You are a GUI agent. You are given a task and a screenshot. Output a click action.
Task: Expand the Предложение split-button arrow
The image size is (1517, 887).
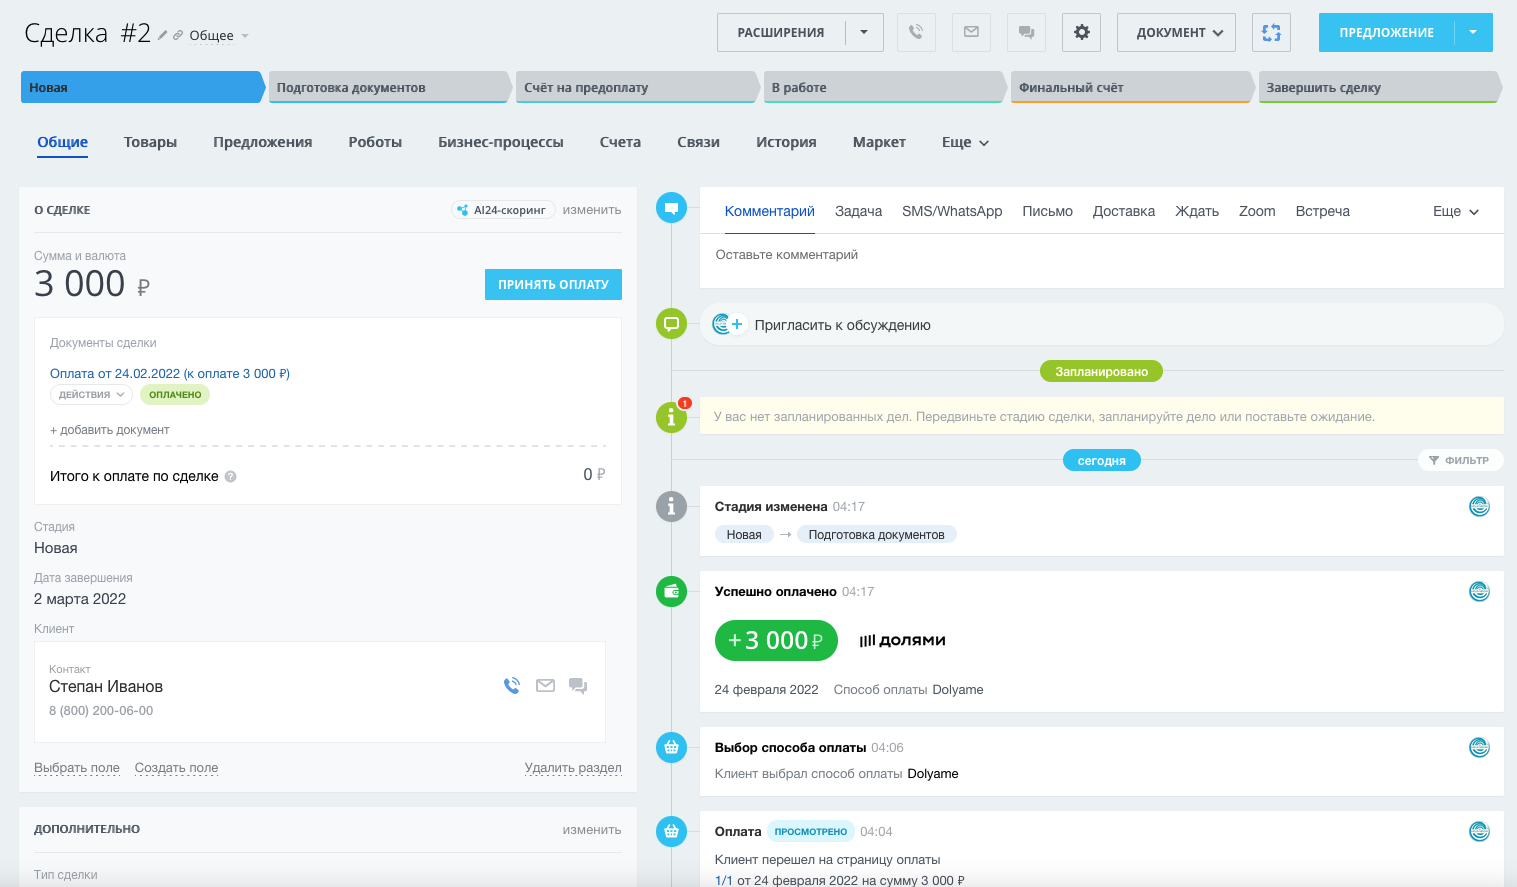pos(1473,32)
